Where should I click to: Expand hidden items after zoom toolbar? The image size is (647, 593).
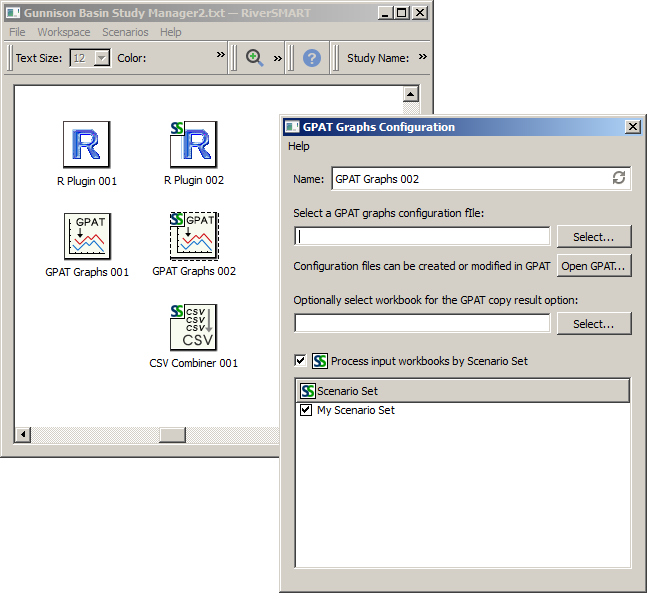278,58
